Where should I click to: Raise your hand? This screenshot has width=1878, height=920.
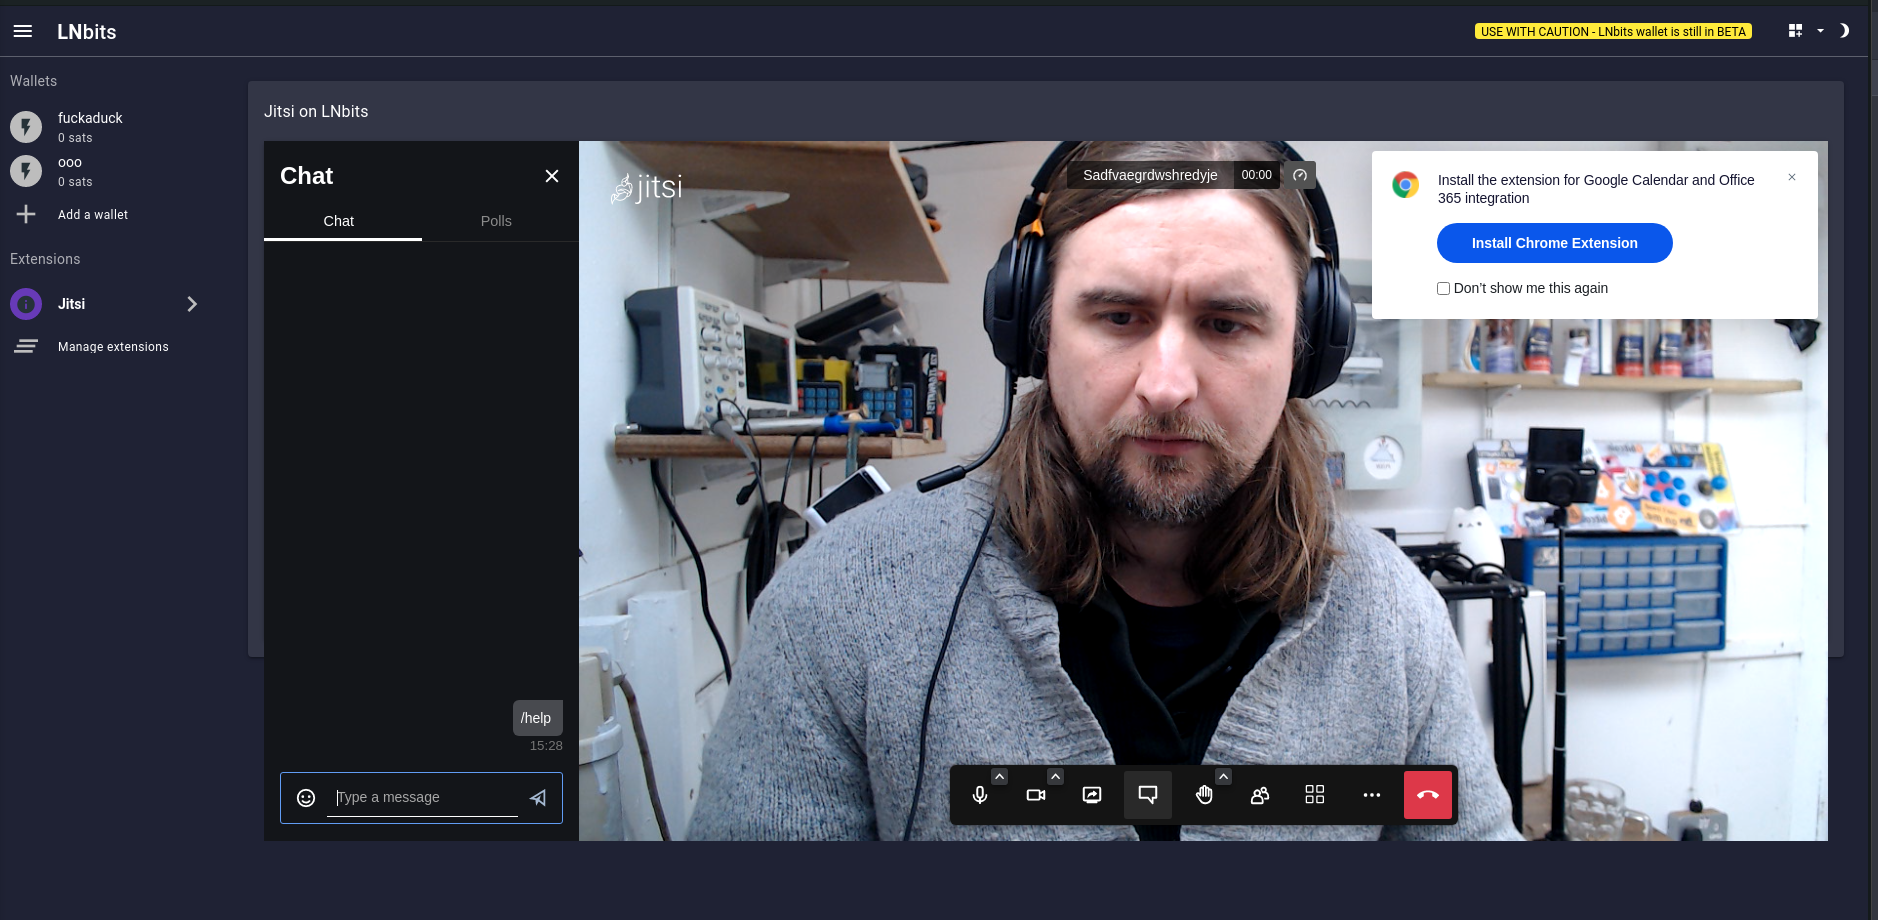tap(1204, 795)
